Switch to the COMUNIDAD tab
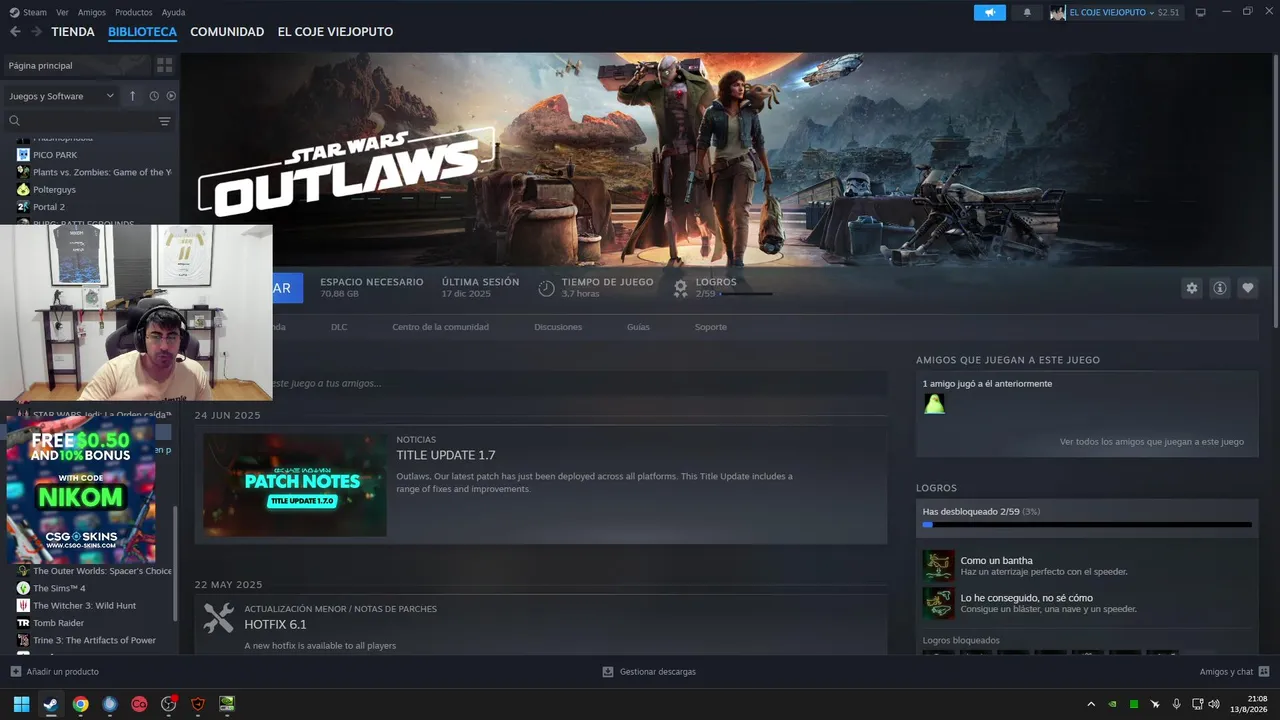 tap(227, 32)
